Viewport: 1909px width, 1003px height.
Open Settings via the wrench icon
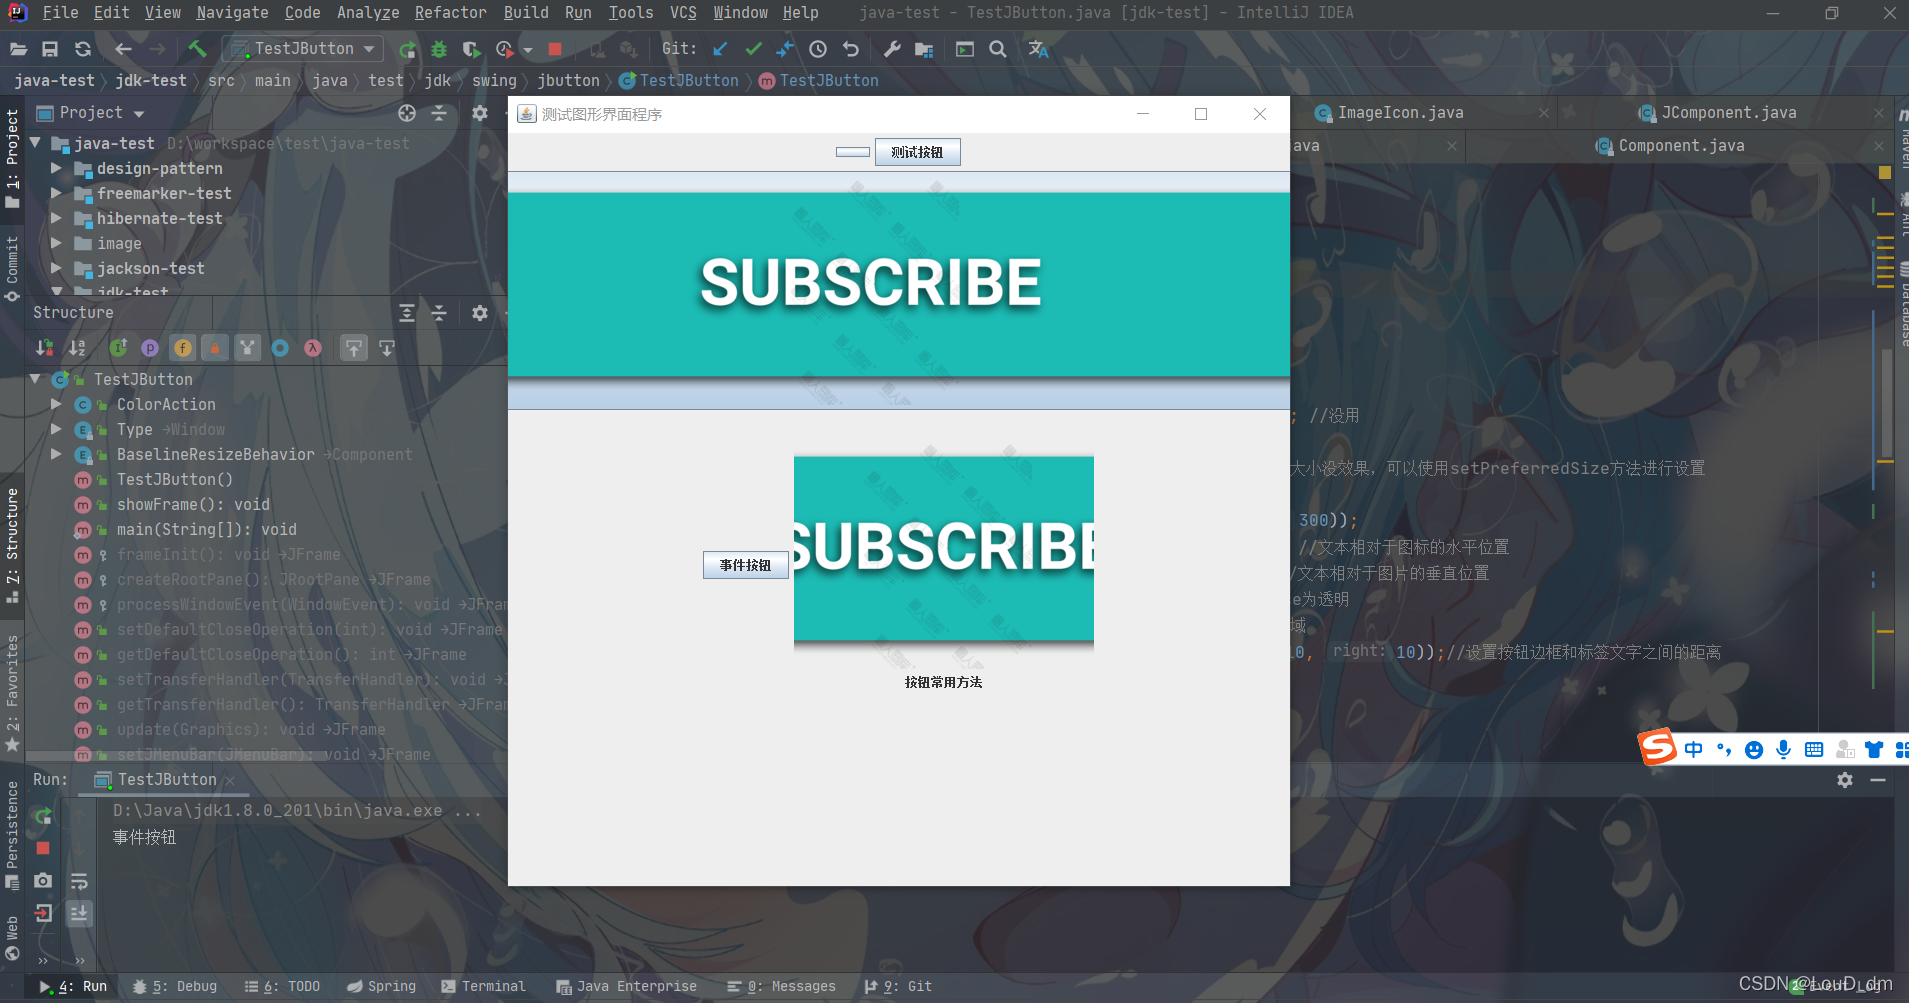892,49
